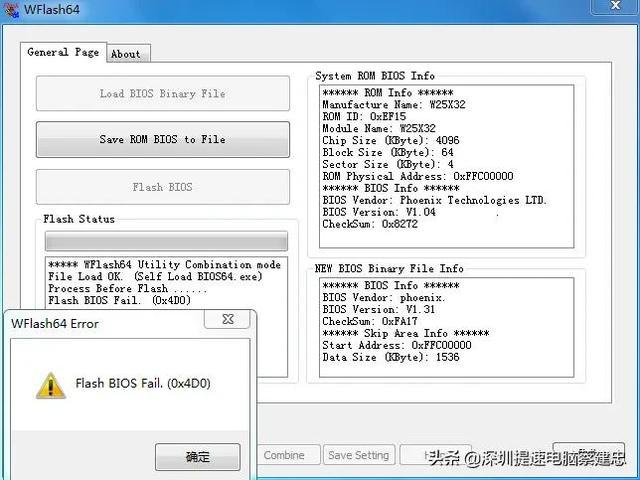The width and height of the screenshot is (640, 480).
Task: Click the BIOS Version V1.31 line
Action: tap(378, 309)
